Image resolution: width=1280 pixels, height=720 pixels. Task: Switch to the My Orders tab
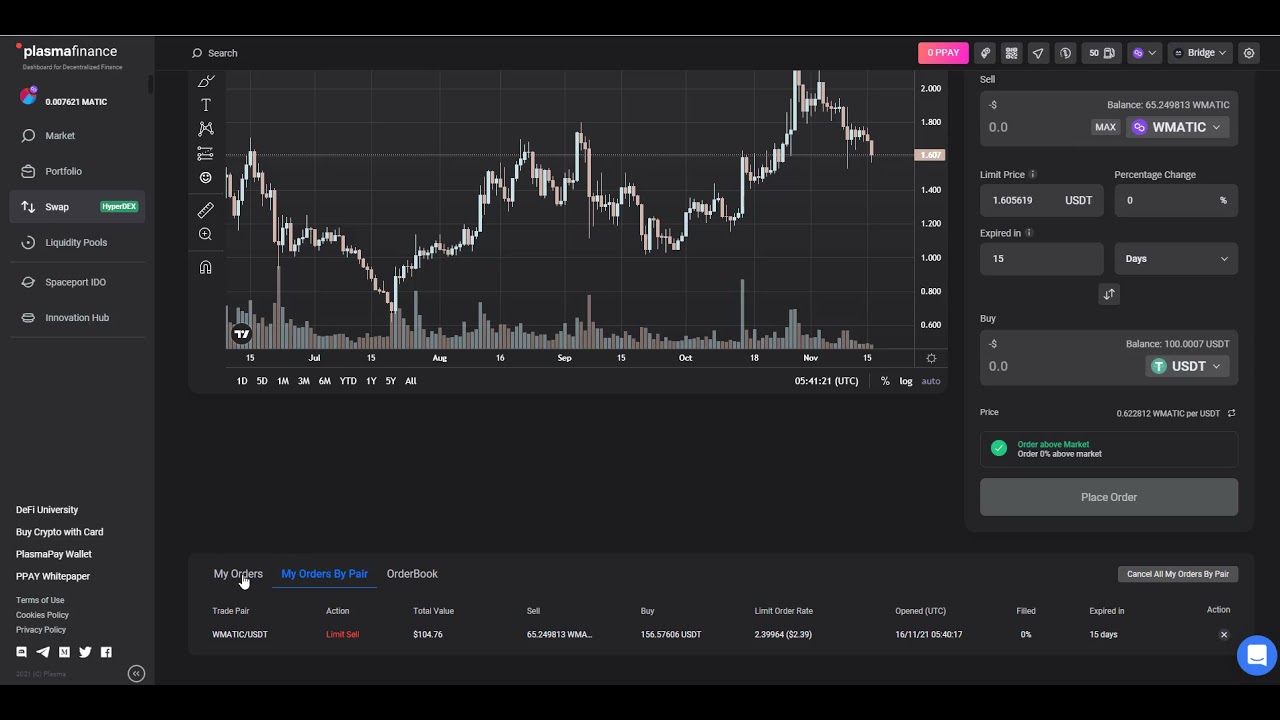(x=238, y=574)
